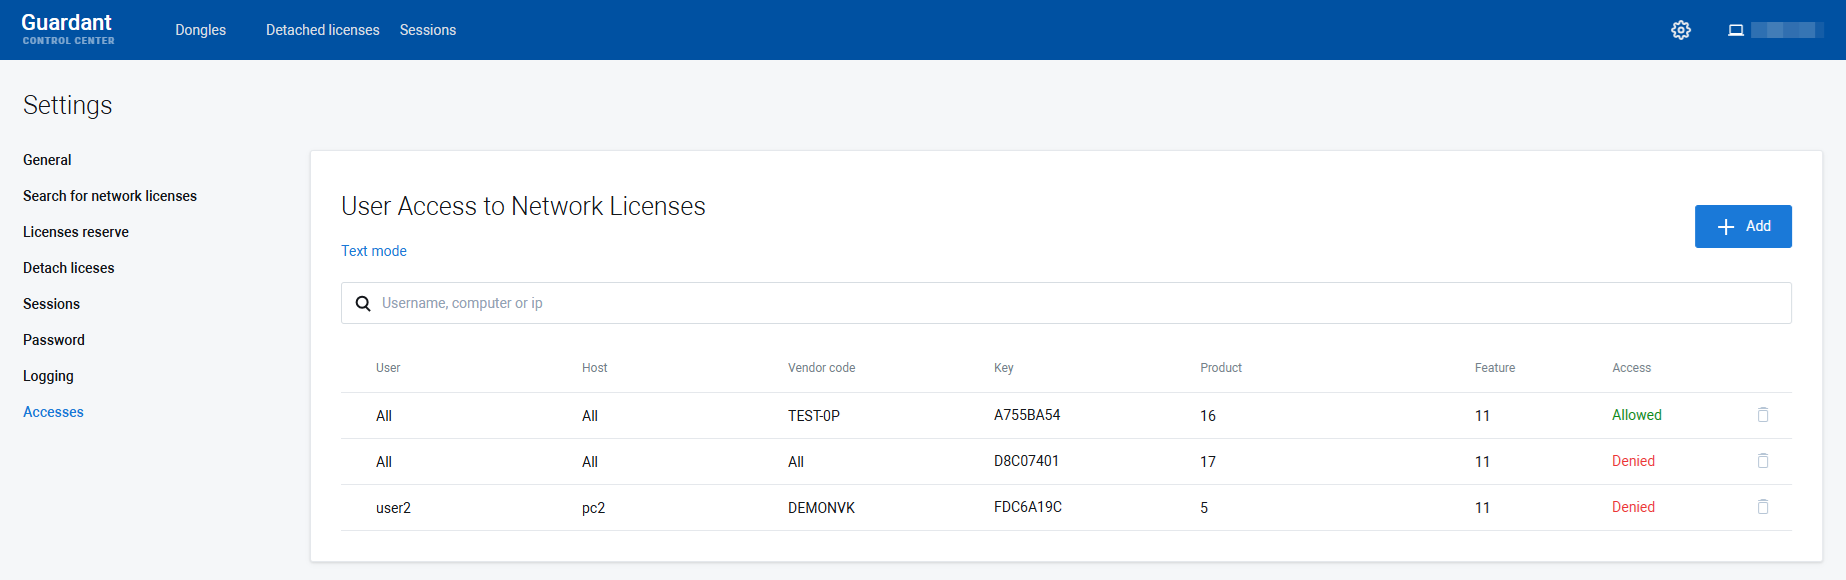
Task: Select General settings section
Action: 47,160
